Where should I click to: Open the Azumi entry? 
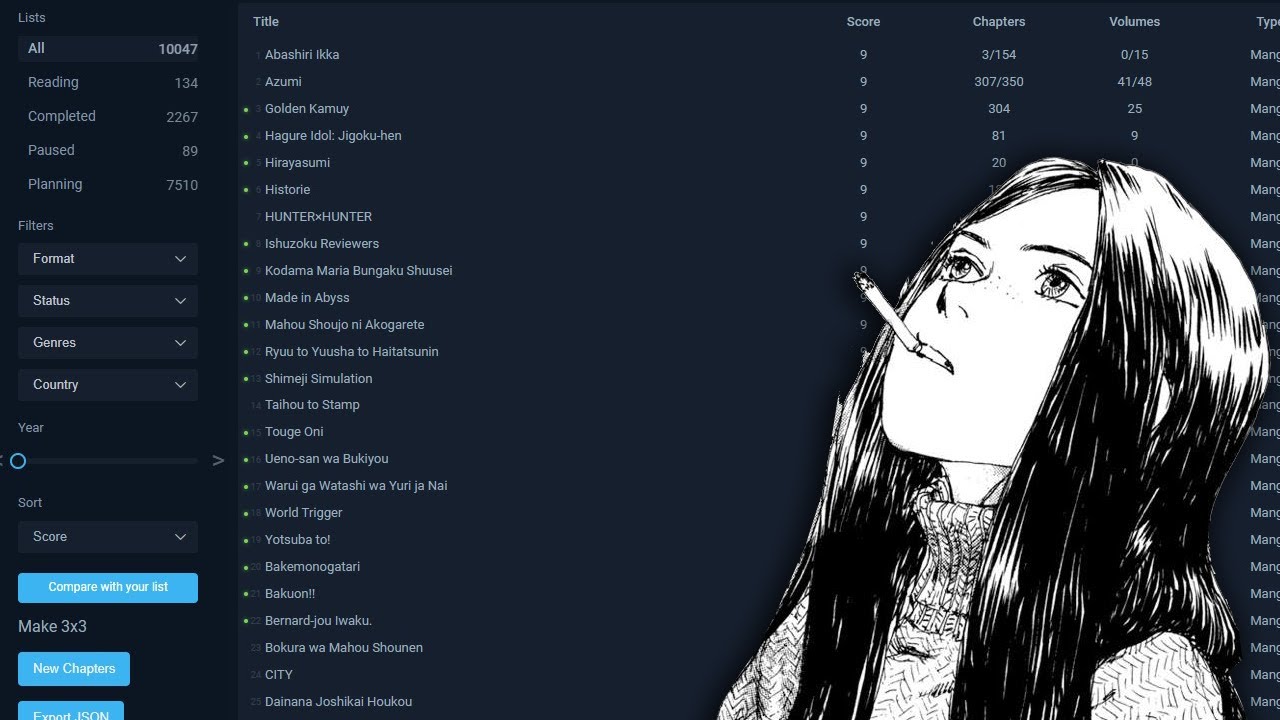pos(283,81)
